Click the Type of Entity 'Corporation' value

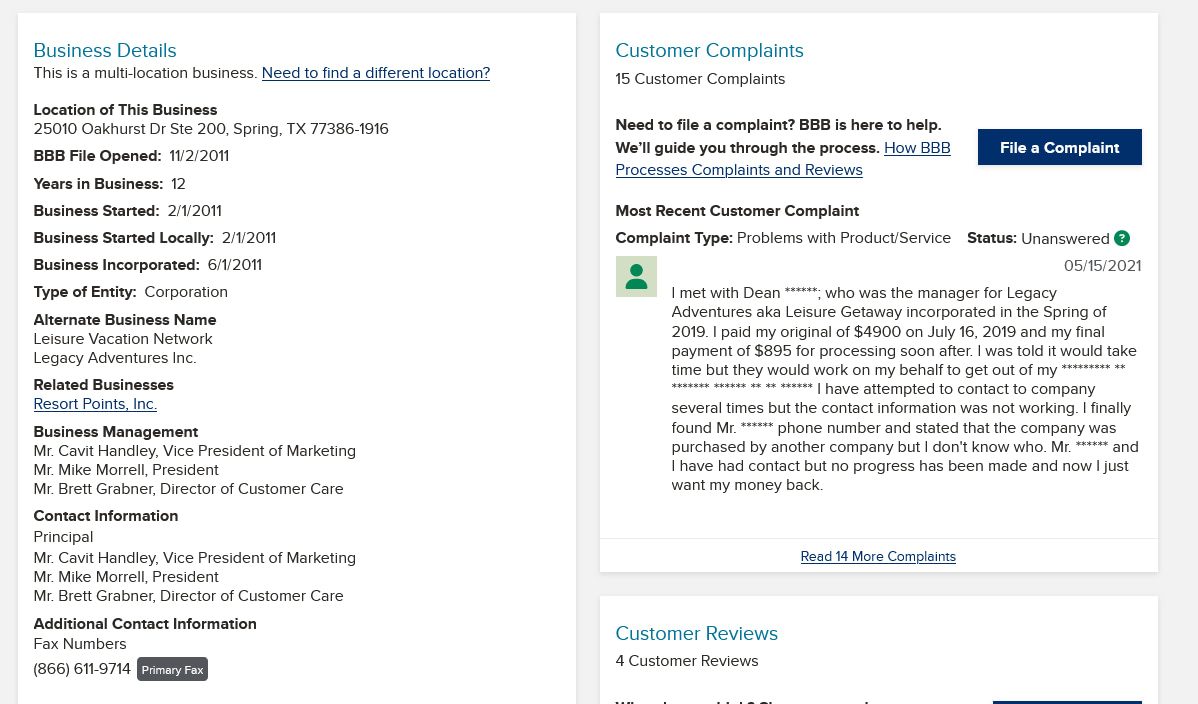click(x=186, y=292)
